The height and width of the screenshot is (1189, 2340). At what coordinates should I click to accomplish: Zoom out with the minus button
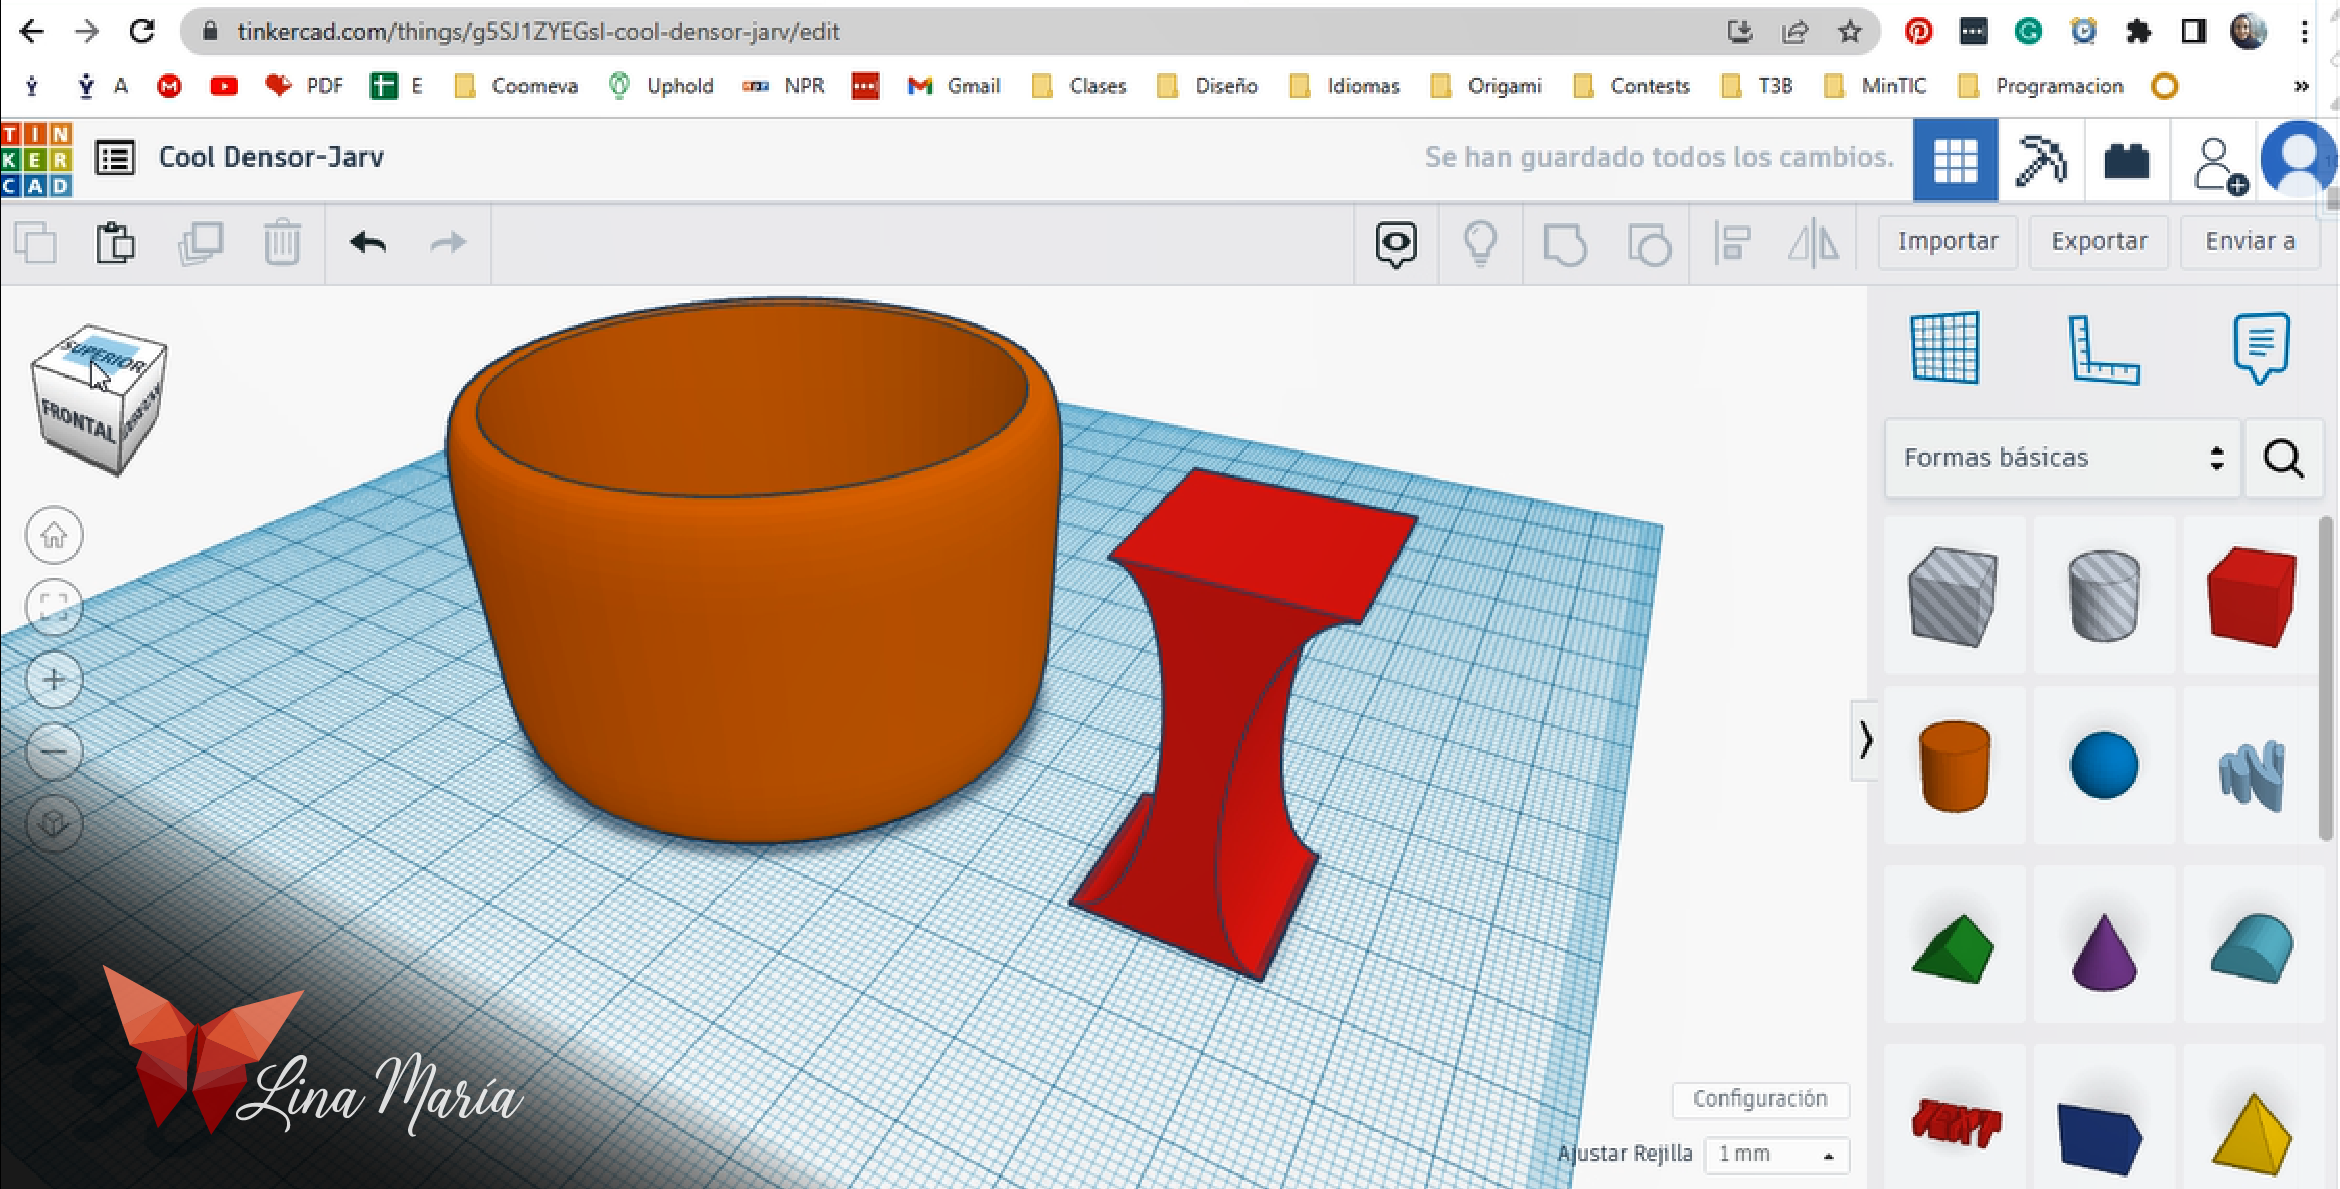pos(54,751)
